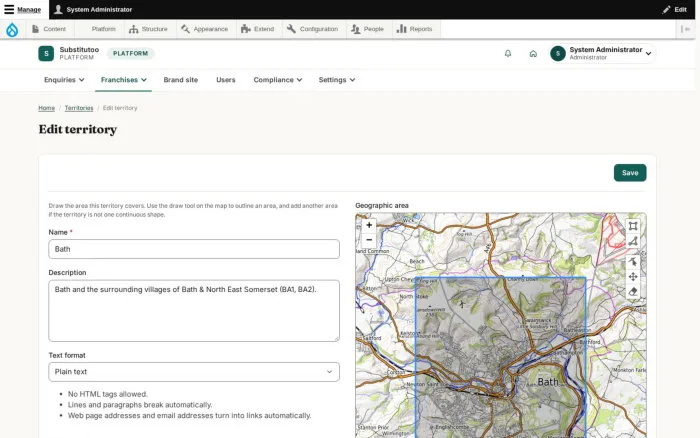The width and height of the screenshot is (700, 438).
Task: Click the System Administrator user icon in black bar
Action: coord(58,9)
